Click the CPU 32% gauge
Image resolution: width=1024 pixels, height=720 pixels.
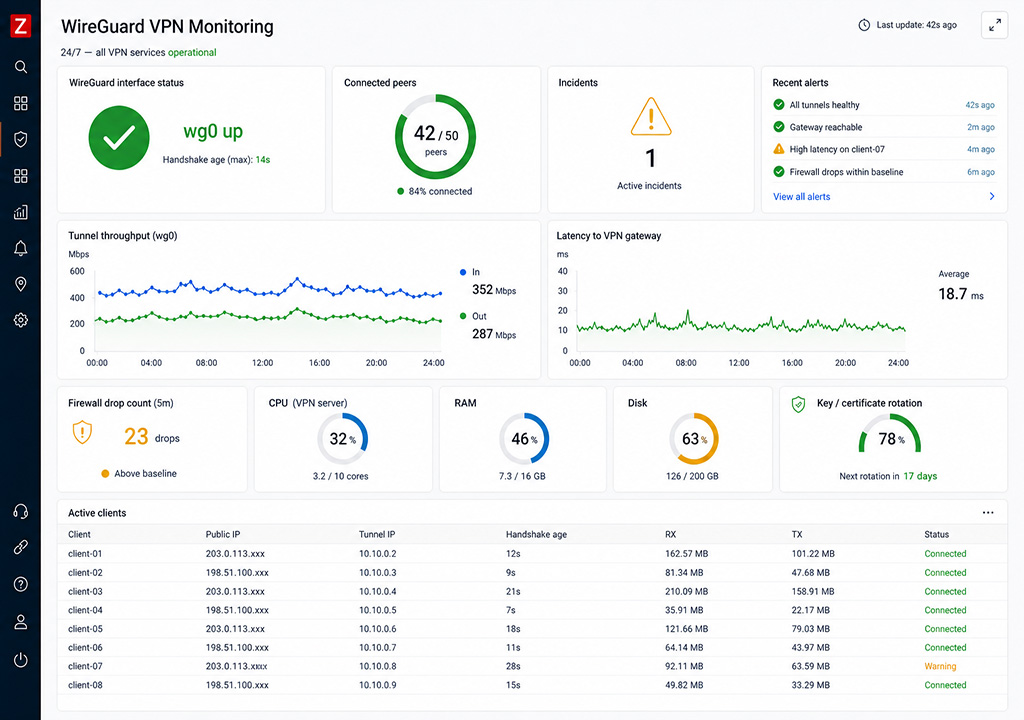click(343, 438)
